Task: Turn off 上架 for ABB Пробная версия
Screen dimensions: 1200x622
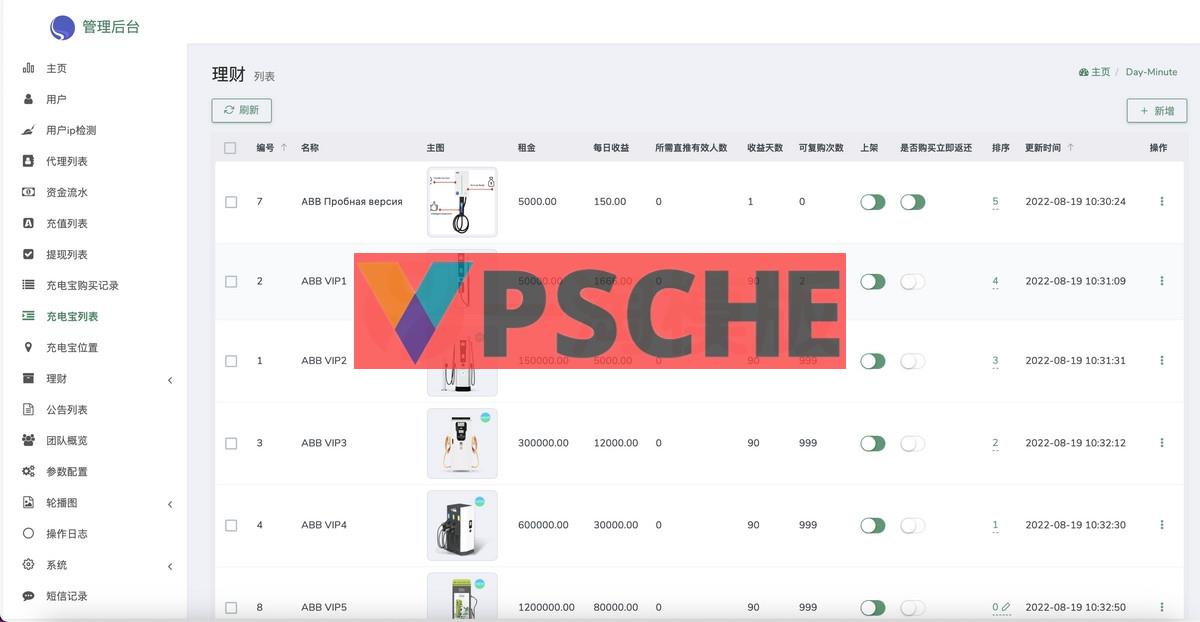Action: pos(872,201)
